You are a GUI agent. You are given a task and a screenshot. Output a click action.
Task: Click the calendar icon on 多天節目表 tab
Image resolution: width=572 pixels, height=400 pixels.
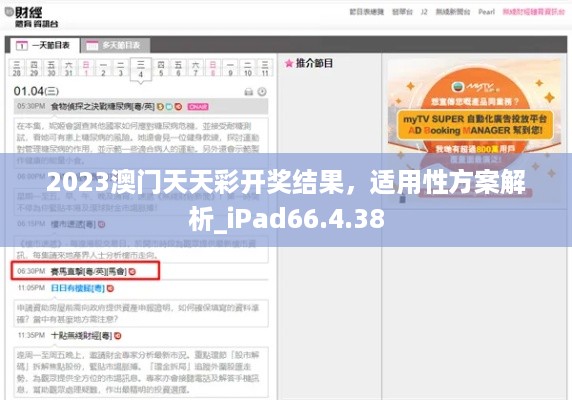click(x=92, y=46)
